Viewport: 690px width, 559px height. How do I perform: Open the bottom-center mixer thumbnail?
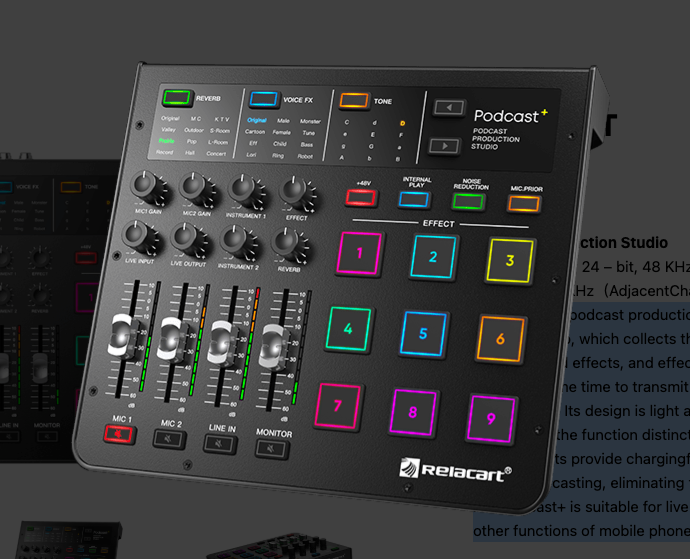pyautogui.click(x=279, y=547)
